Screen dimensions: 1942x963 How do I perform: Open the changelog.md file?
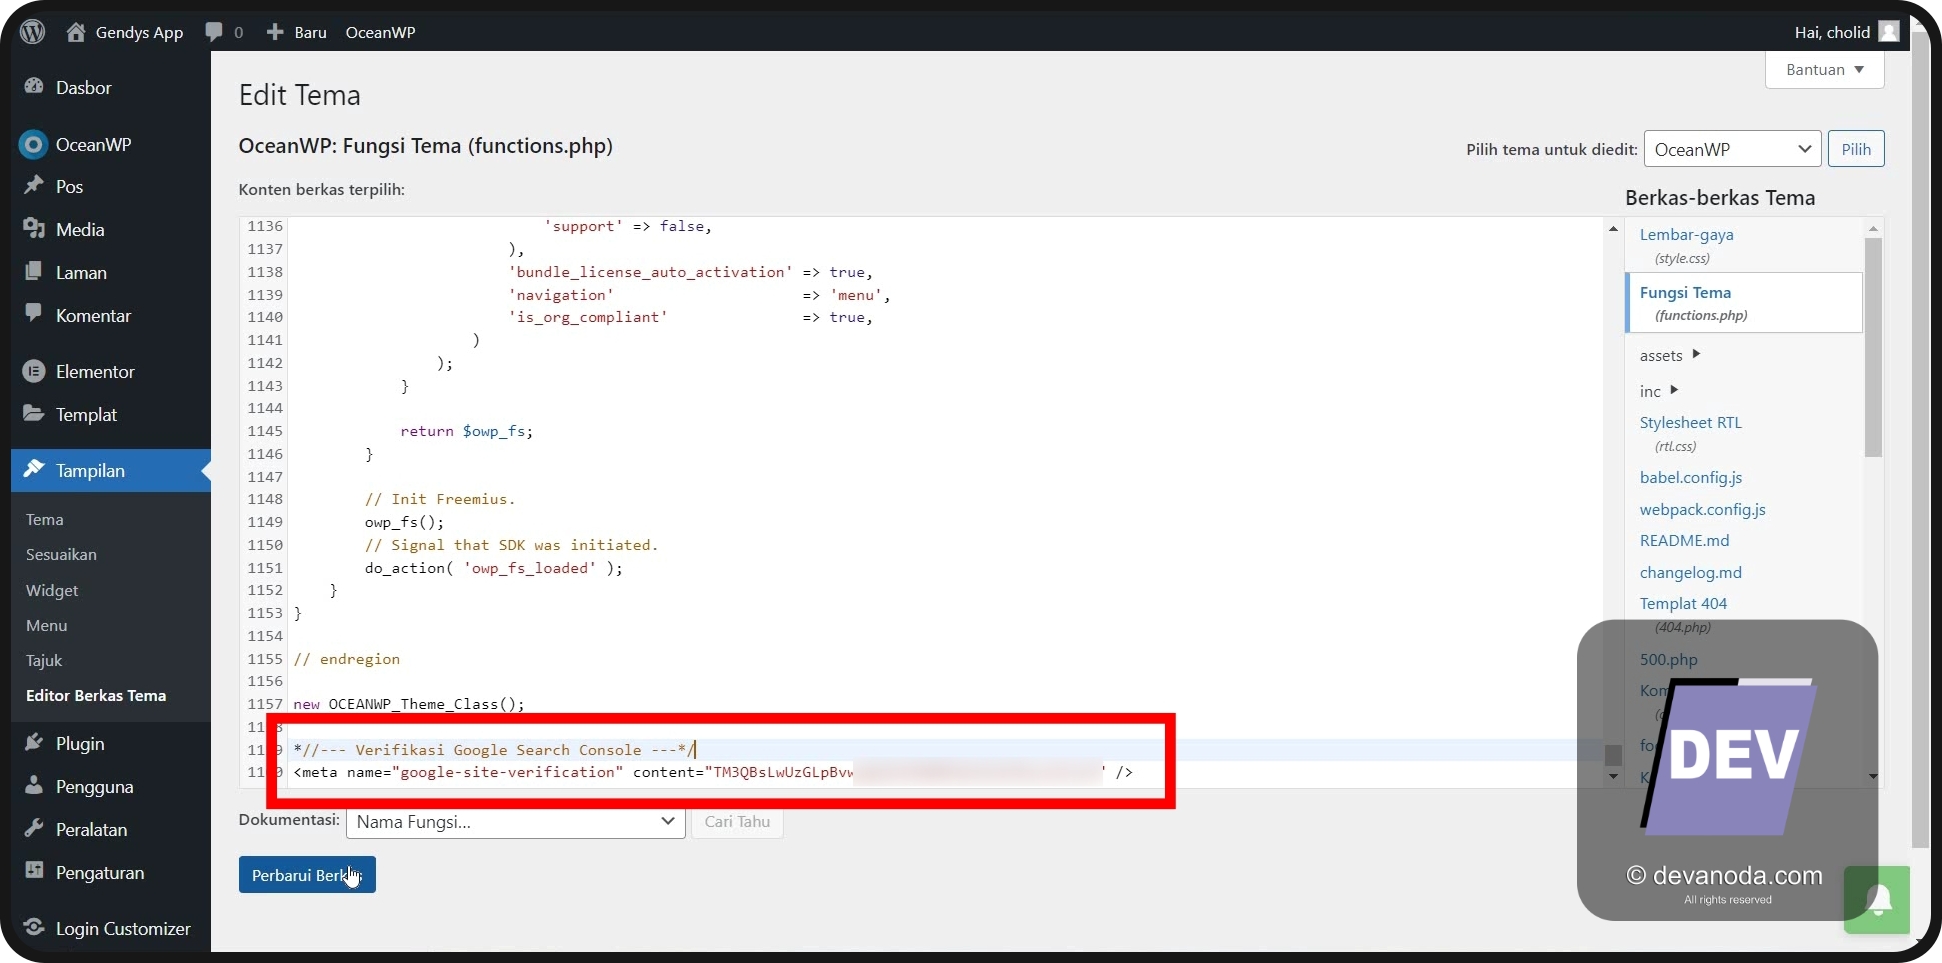coord(1691,572)
